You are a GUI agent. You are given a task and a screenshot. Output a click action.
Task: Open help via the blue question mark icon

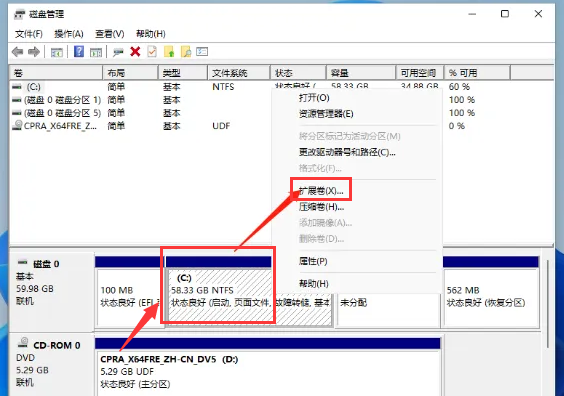click(79, 52)
